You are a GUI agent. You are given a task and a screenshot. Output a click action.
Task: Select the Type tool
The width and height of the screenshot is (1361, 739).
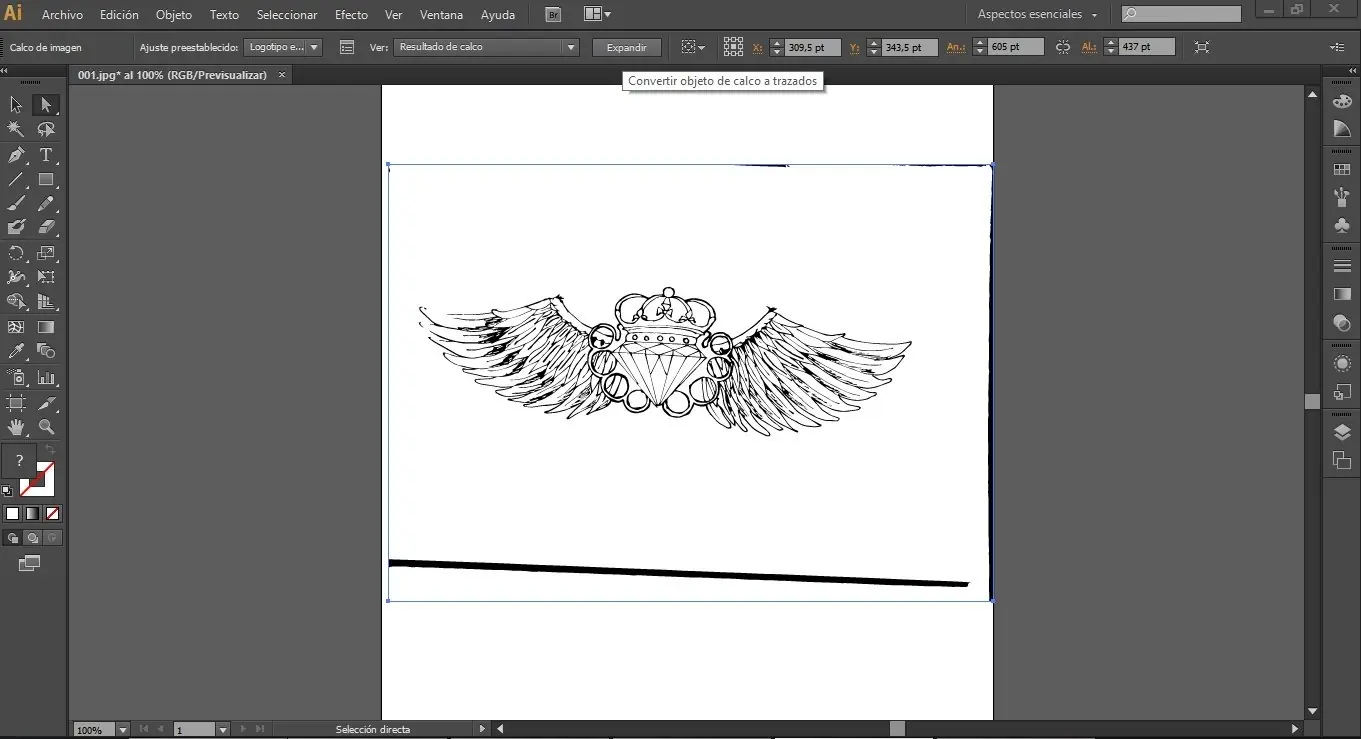pyautogui.click(x=46, y=155)
